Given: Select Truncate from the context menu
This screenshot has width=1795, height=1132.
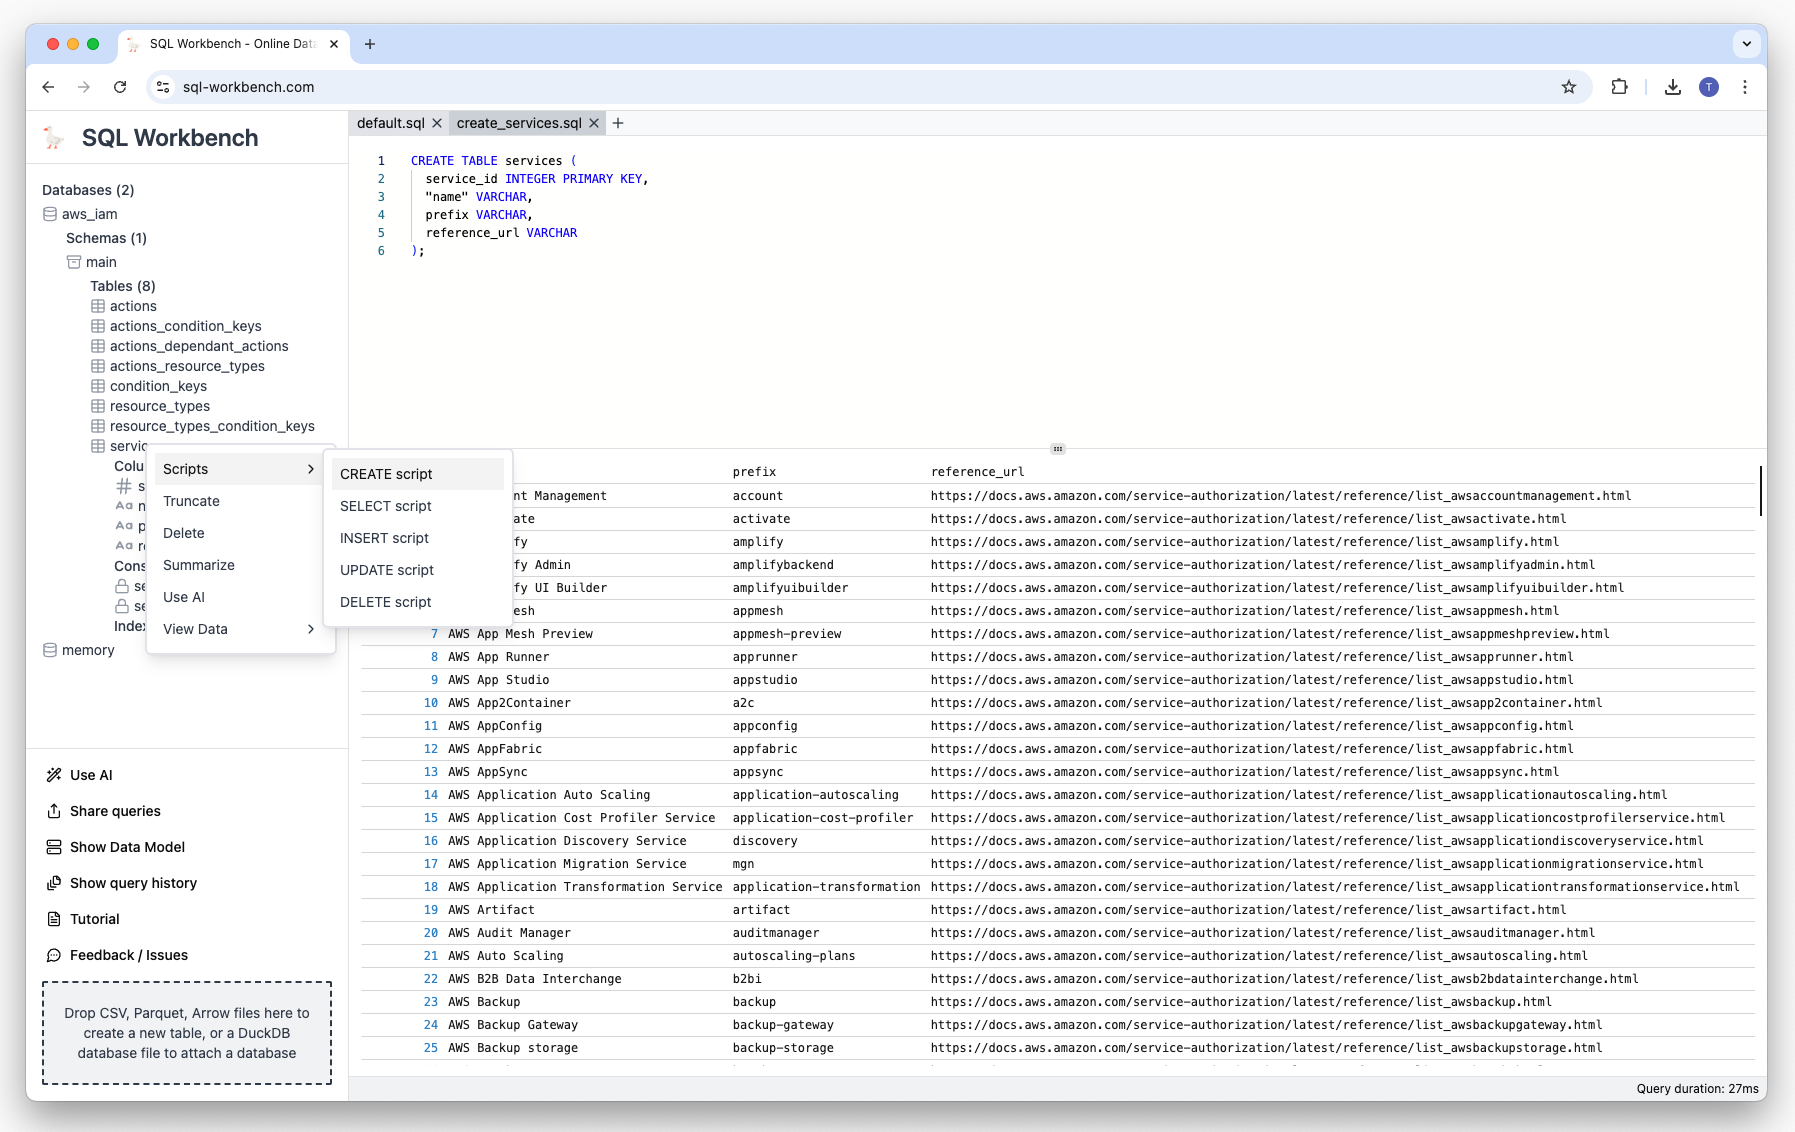Looking at the screenshot, I should point(192,501).
